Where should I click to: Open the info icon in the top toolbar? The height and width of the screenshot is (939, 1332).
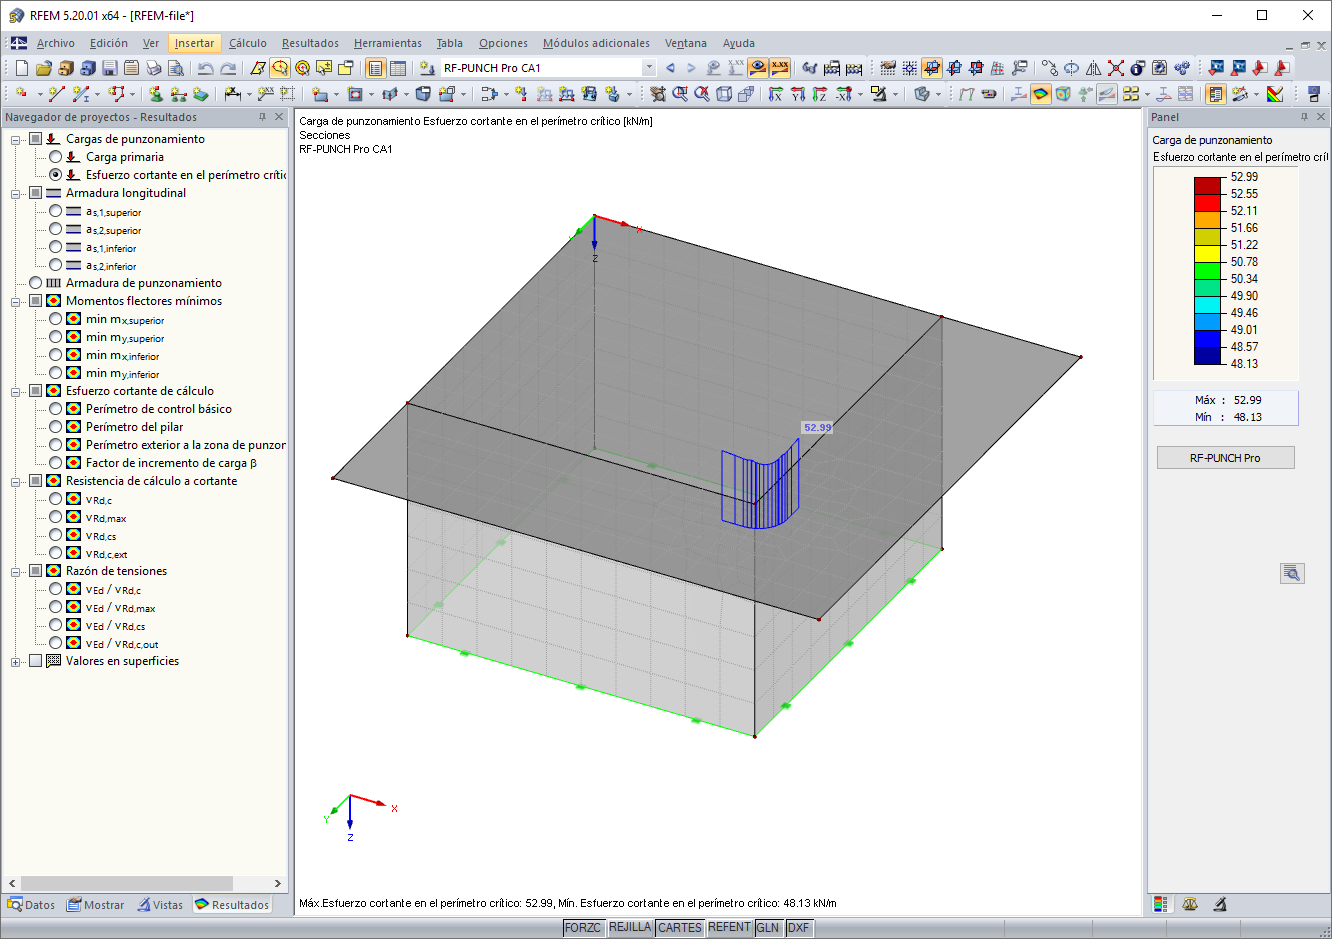click(1138, 68)
